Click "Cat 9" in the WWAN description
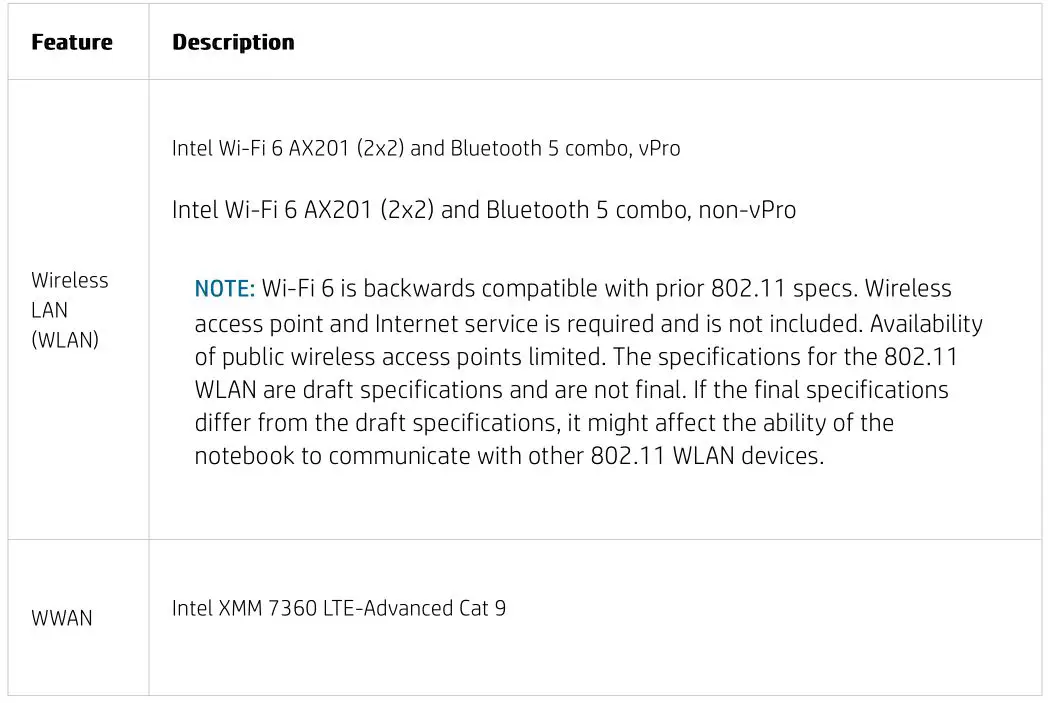 click(482, 608)
